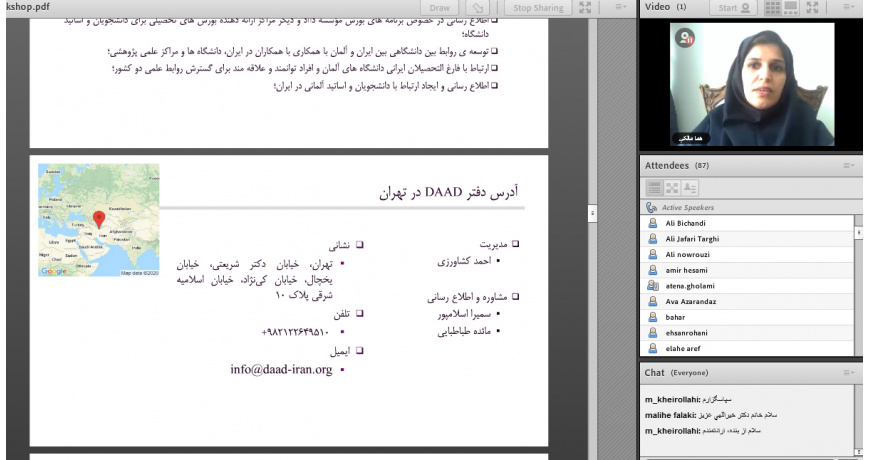This screenshot has height=460, width=870.
Task: Click the Attendees list scrollbar handle
Action: [859, 232]
